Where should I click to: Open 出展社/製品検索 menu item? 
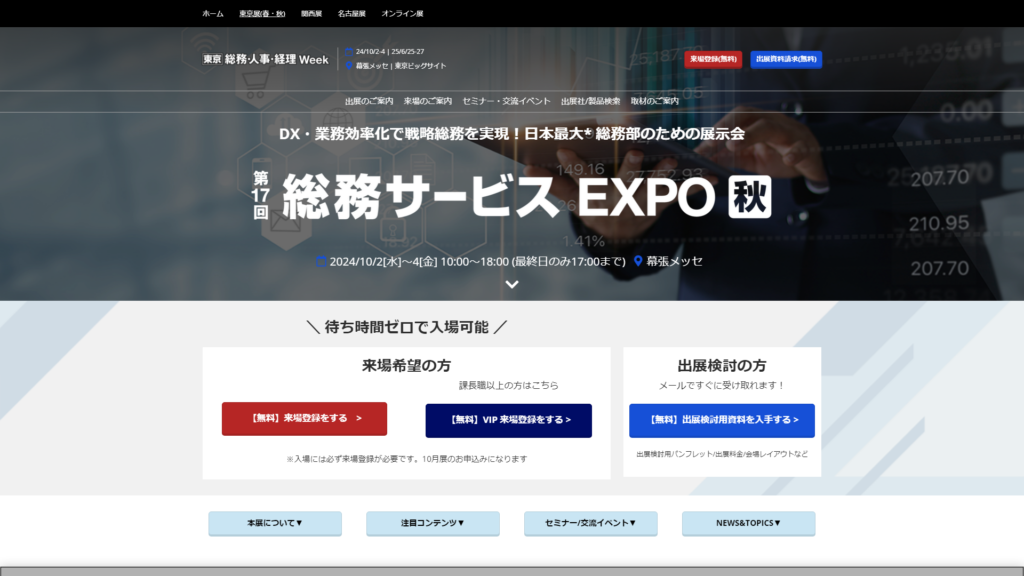(x=590, y=101)
